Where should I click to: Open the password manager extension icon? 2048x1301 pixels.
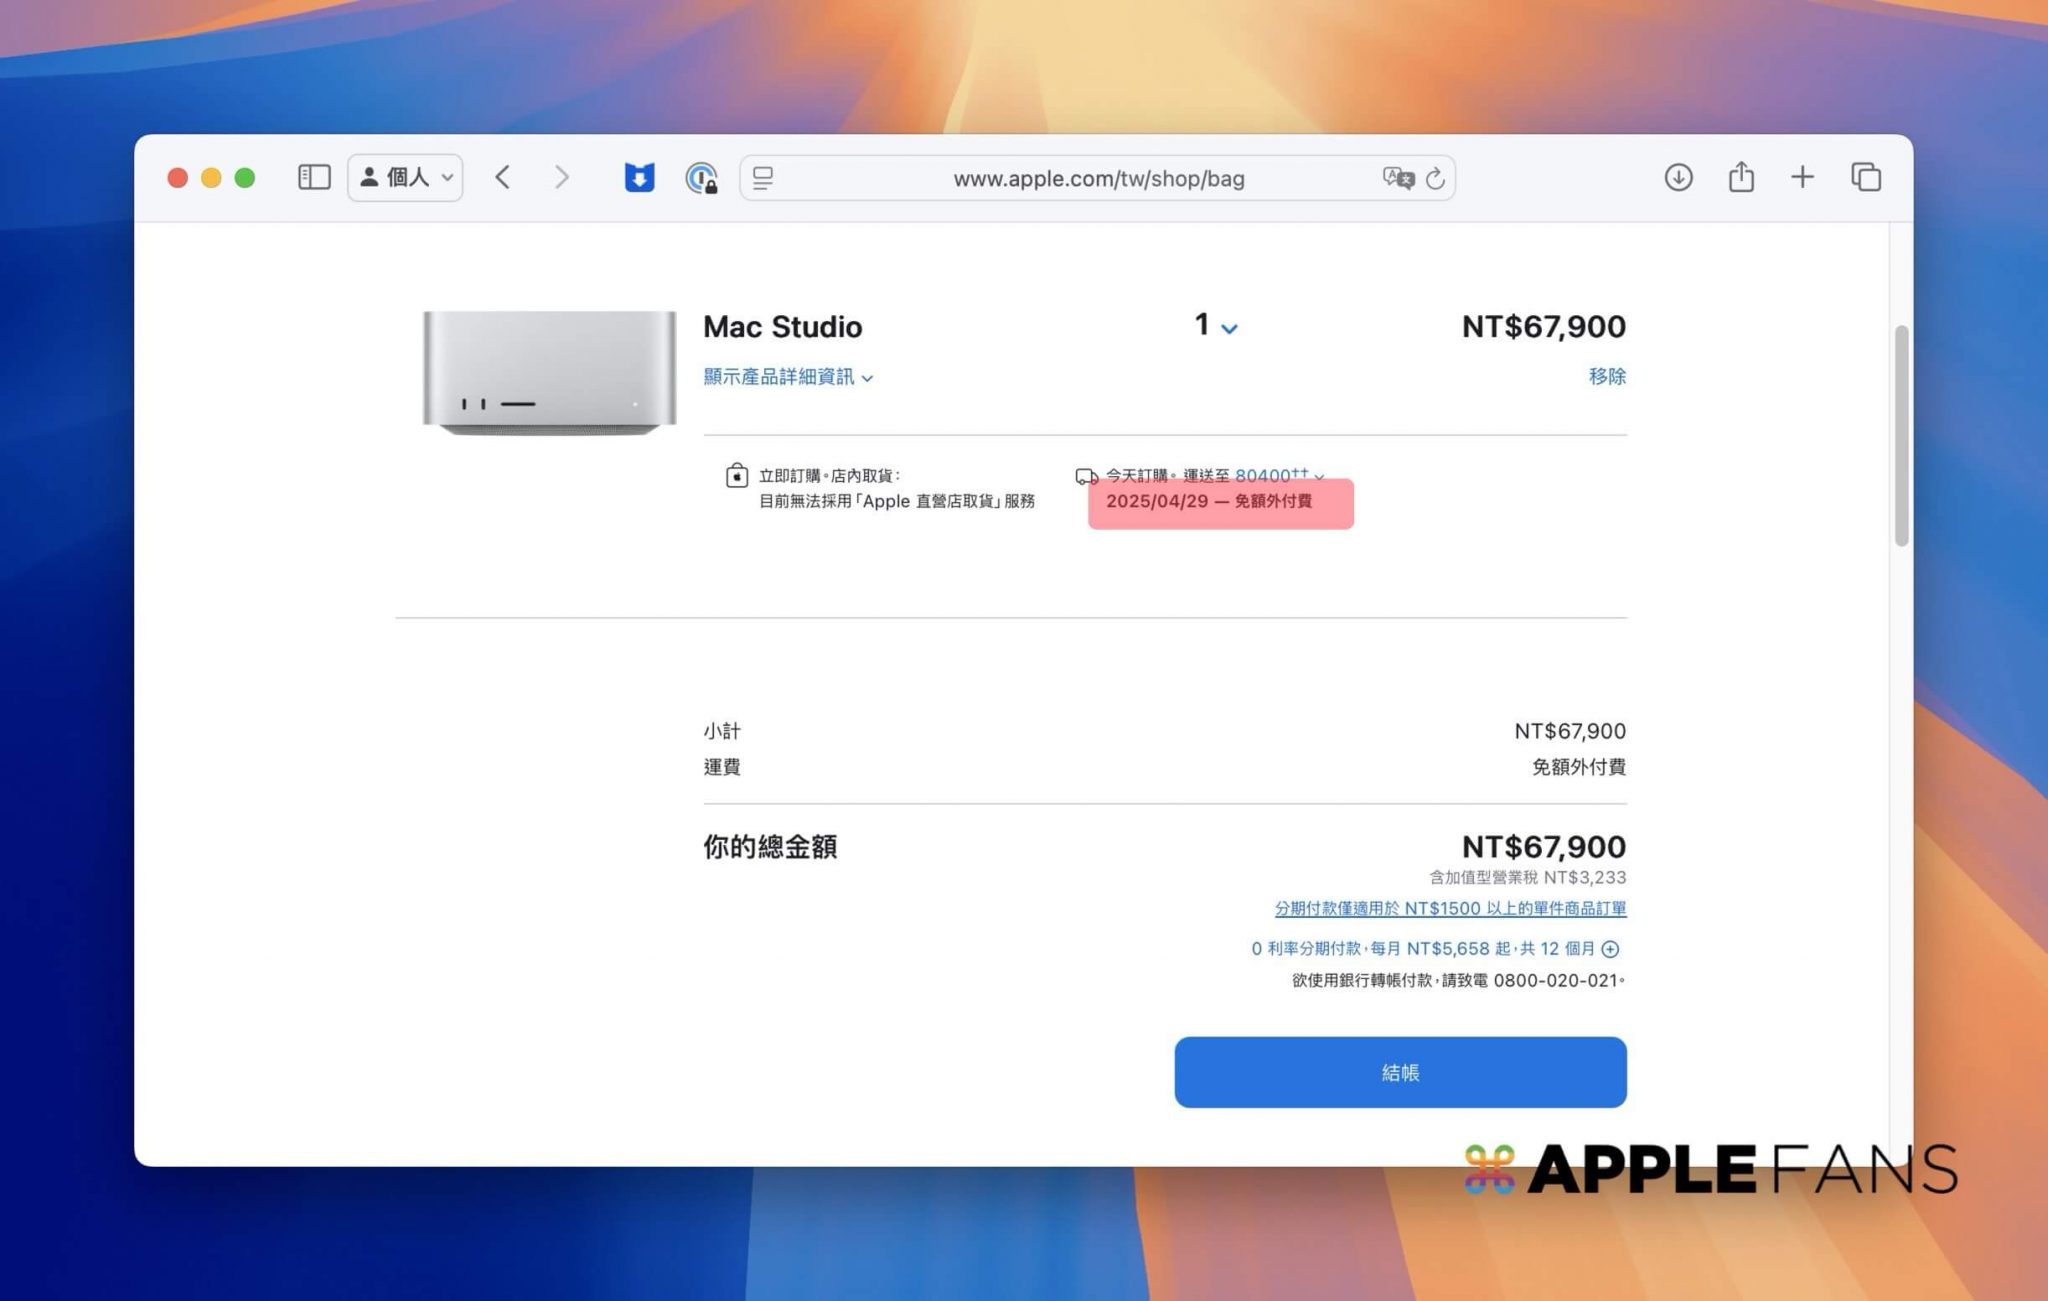[701, 178]
